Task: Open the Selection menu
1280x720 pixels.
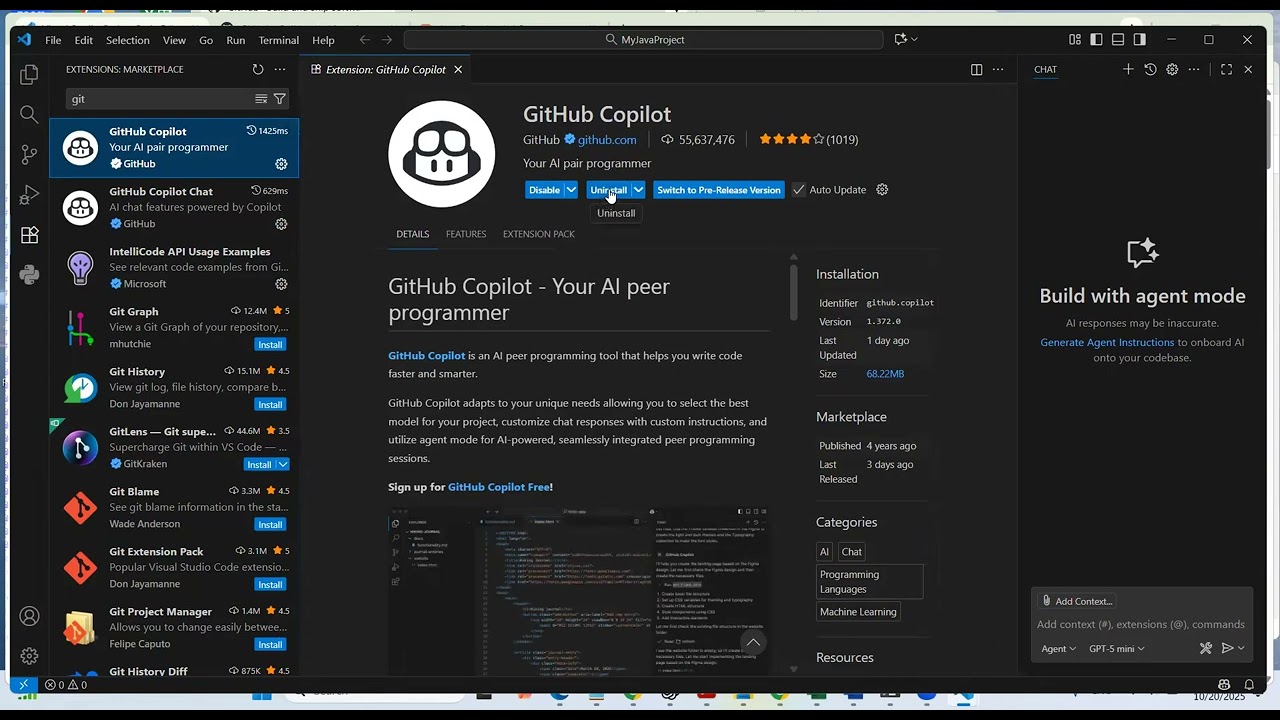Action: click(128, 40)
